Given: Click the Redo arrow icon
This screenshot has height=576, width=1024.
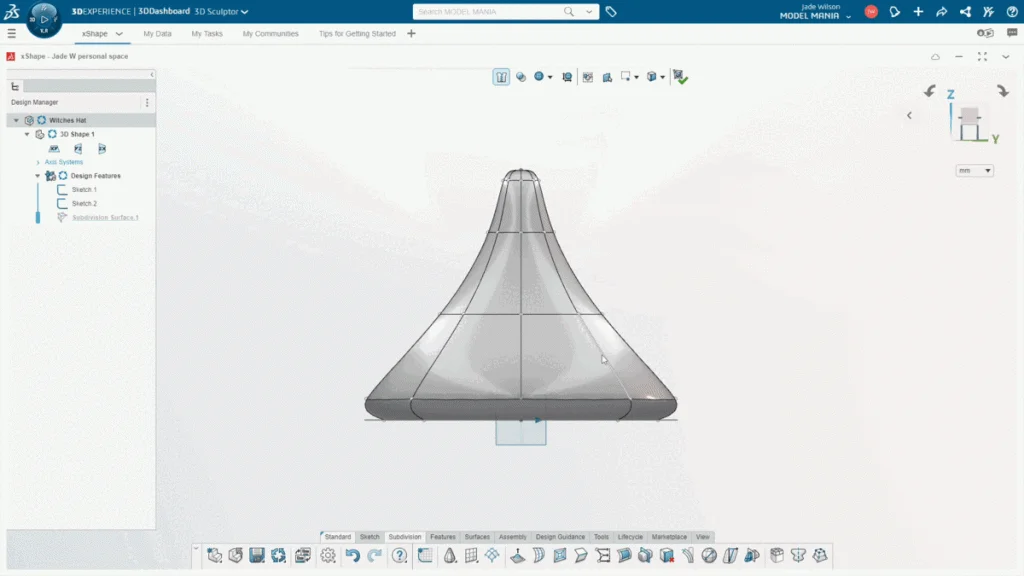Looking at the screenshot, I should point(374,556).
